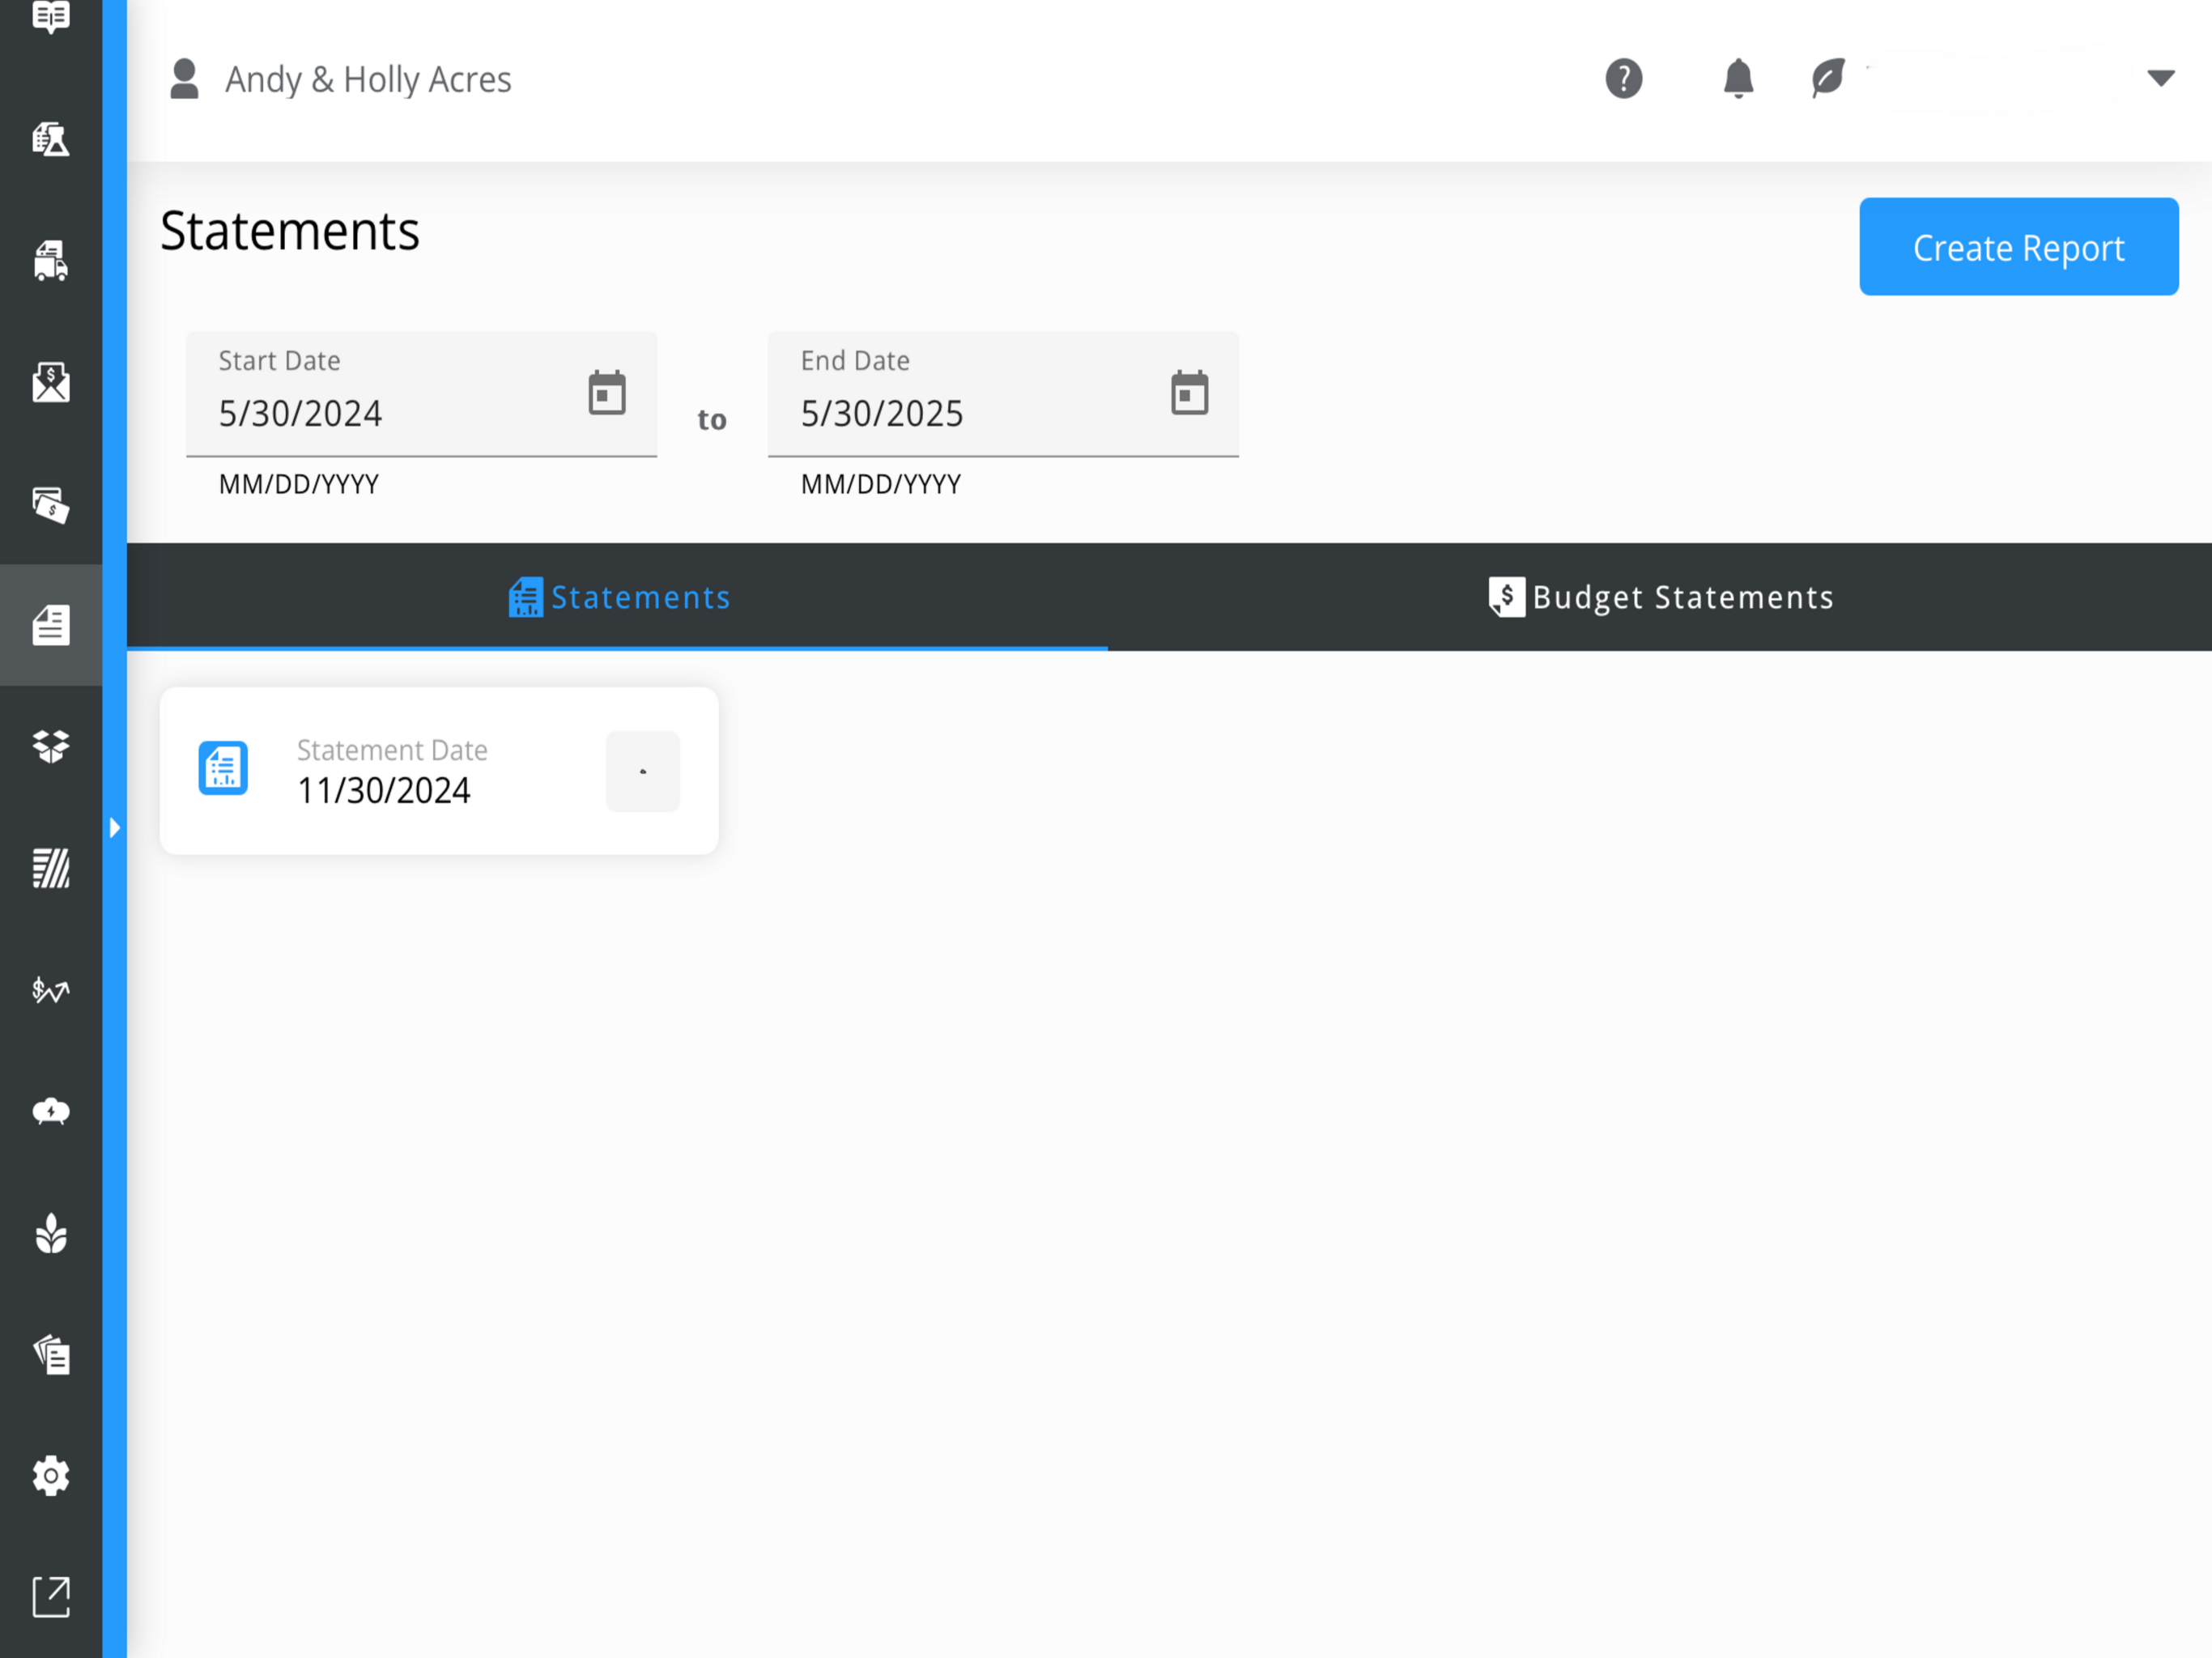Open the crop plant sidebar icon
Screen dimensions: 2212x1658
click(x=51, y=1233)
